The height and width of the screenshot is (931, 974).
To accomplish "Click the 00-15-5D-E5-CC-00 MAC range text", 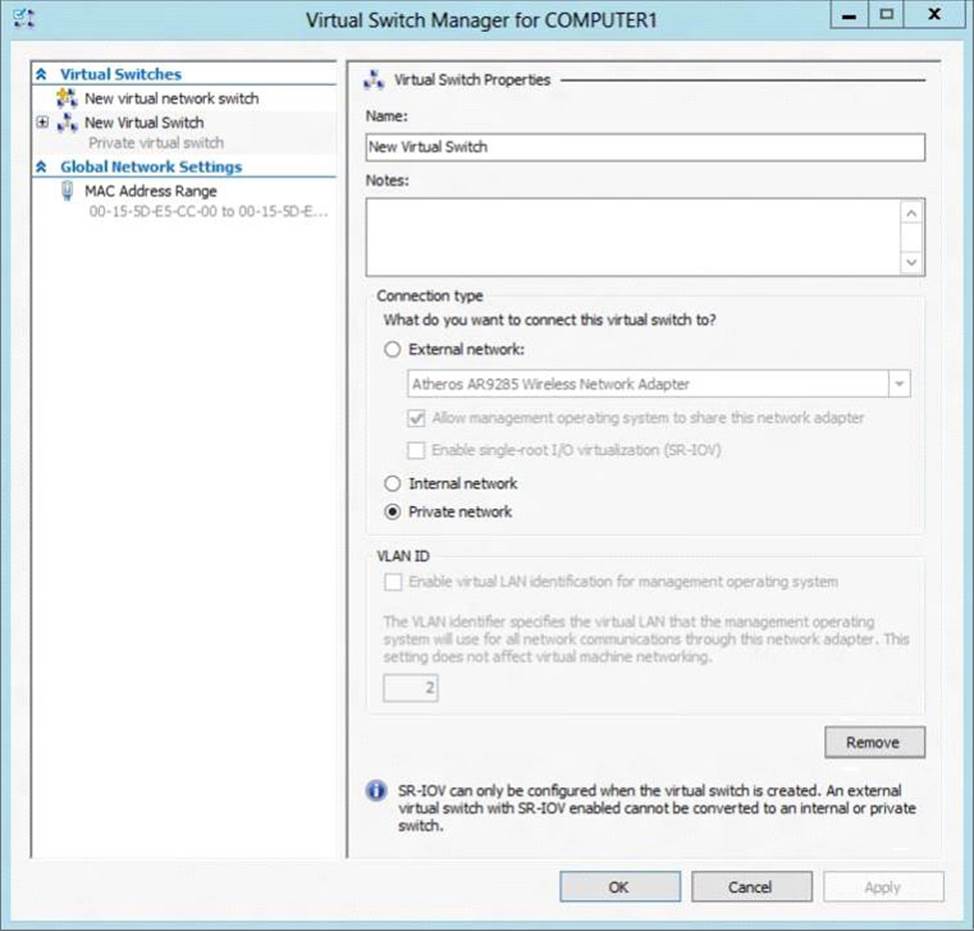I will (x=208, y=212).
